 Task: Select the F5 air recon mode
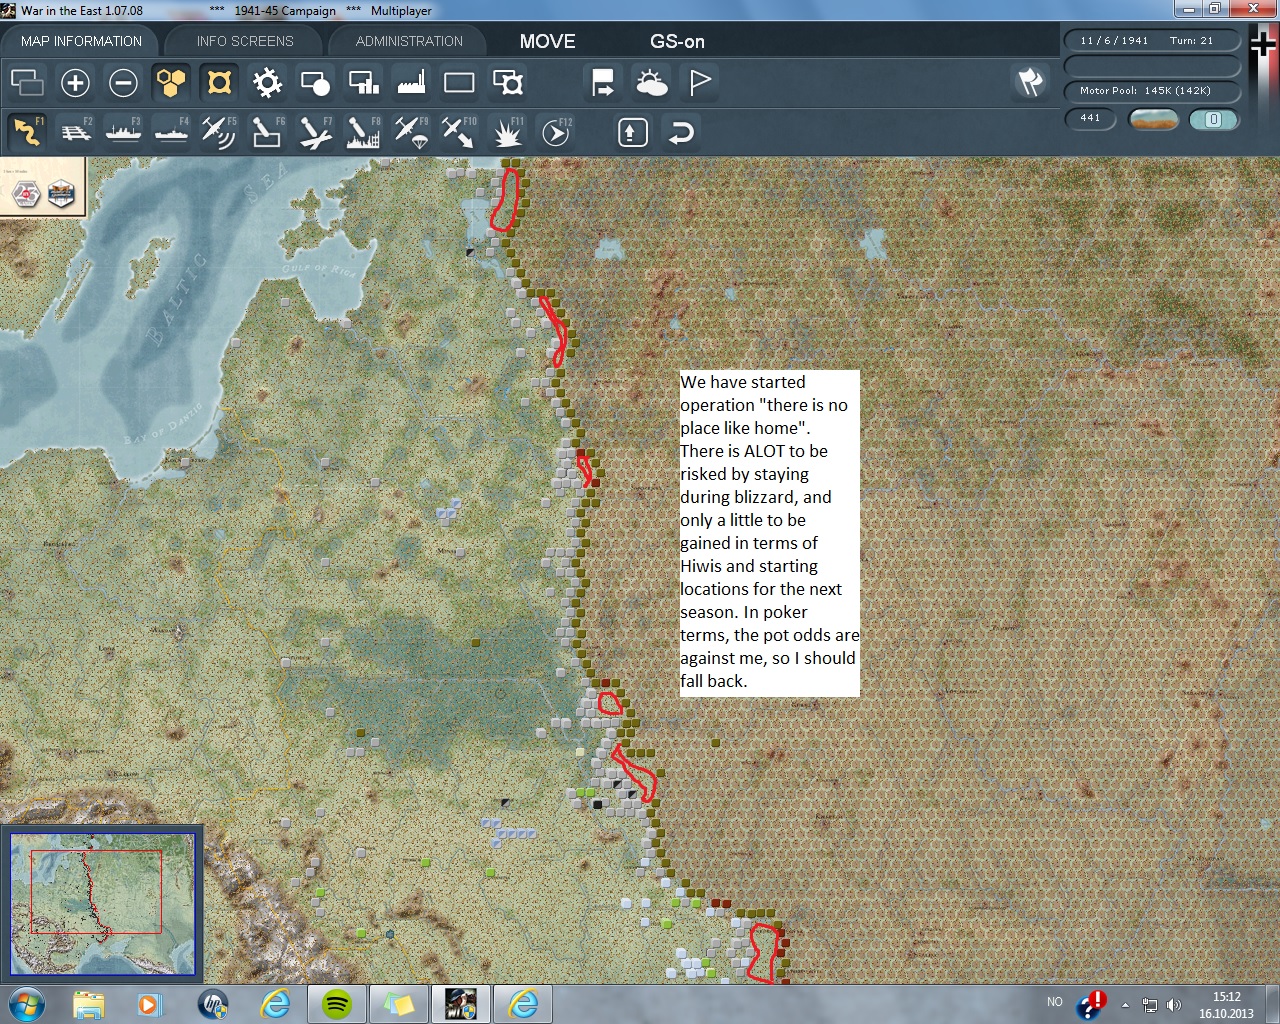[x=218, y=132]
